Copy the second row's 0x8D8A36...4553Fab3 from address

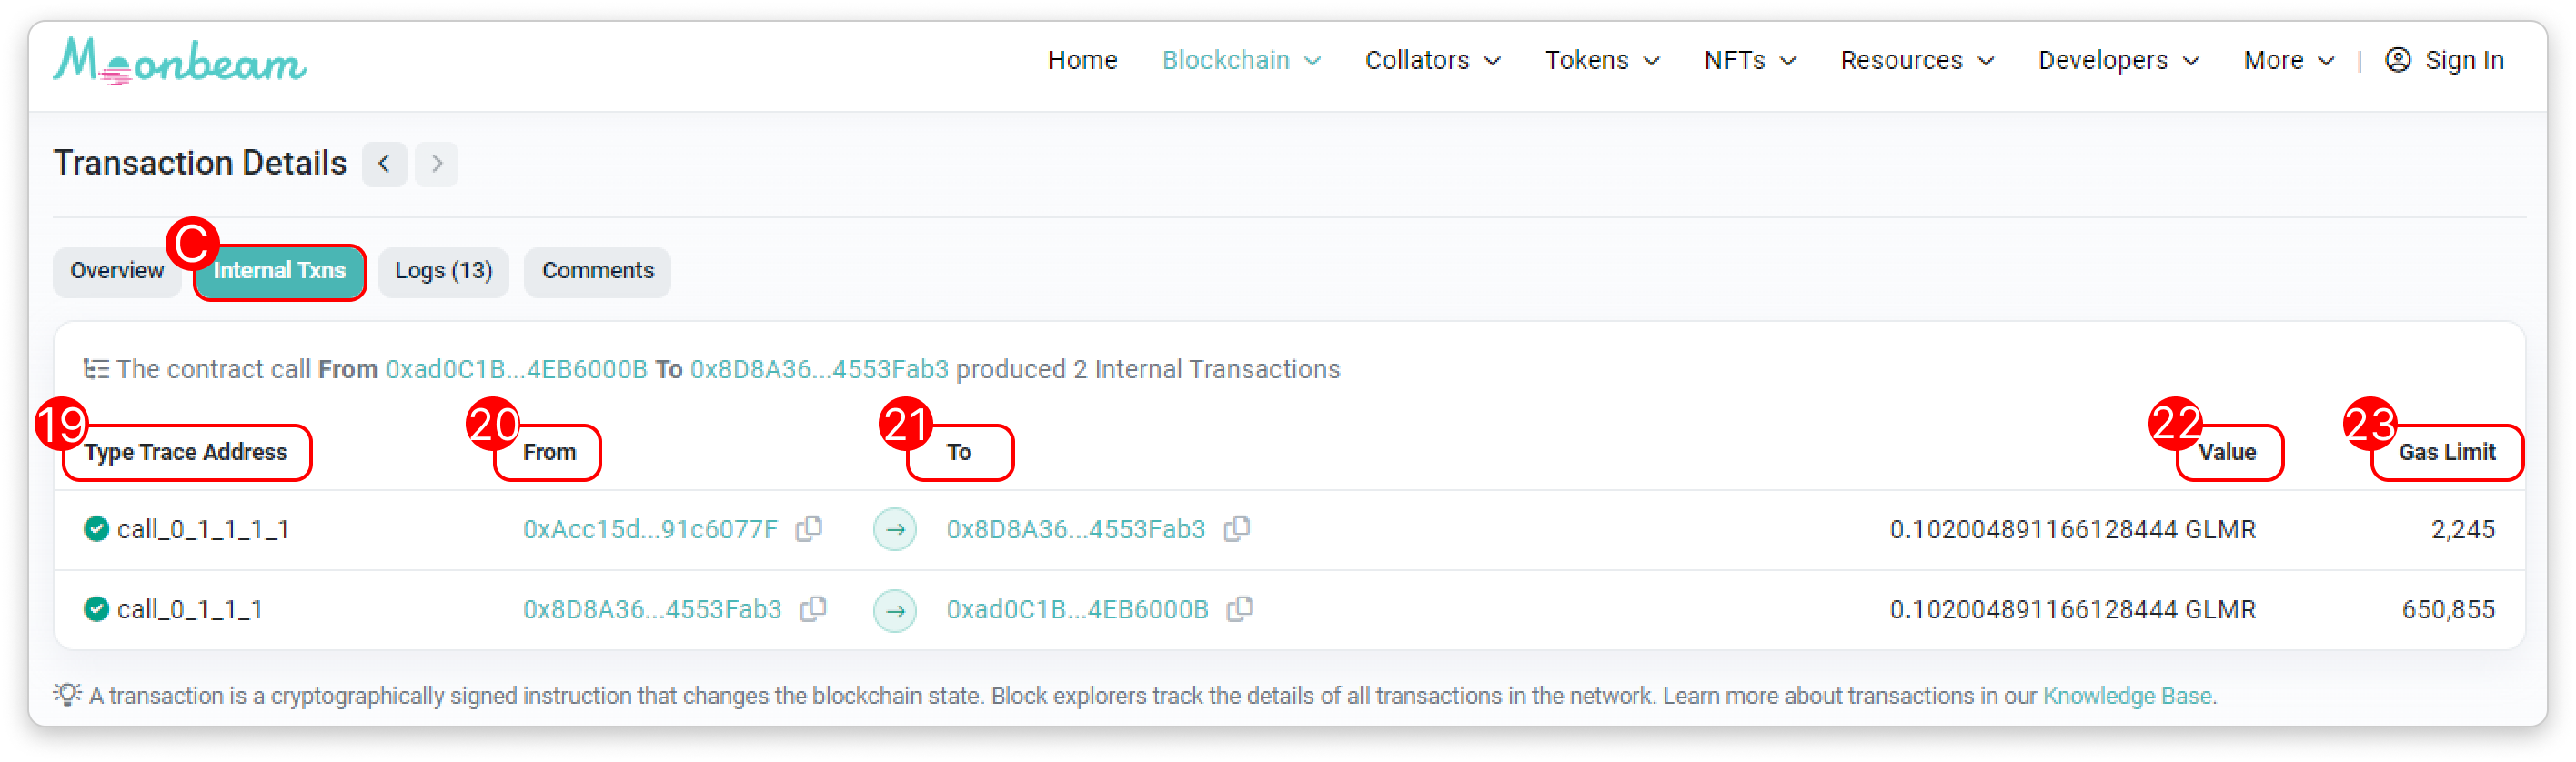pyautogui.click(x=813, y=609)
